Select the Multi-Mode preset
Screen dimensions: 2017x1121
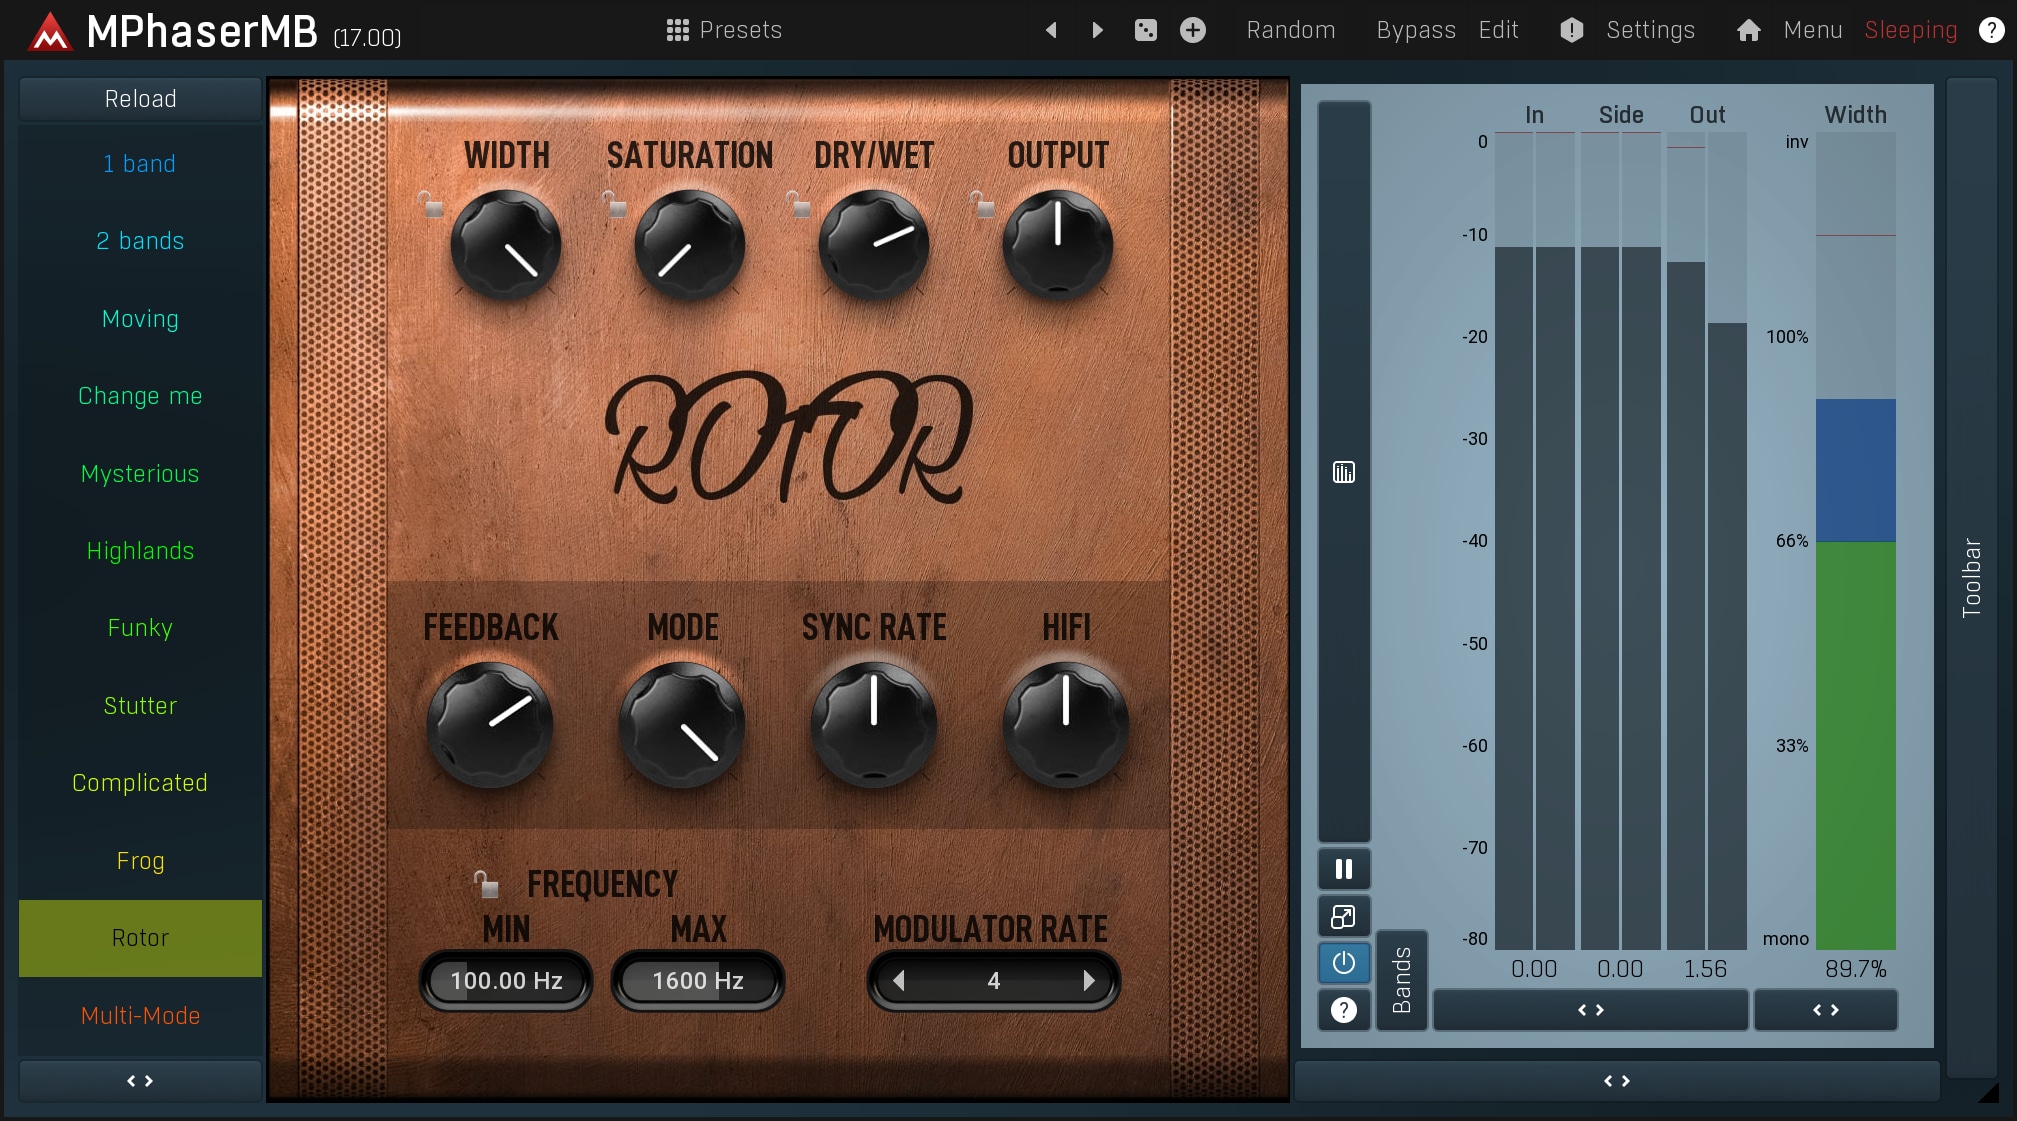tap(140, 1015)
